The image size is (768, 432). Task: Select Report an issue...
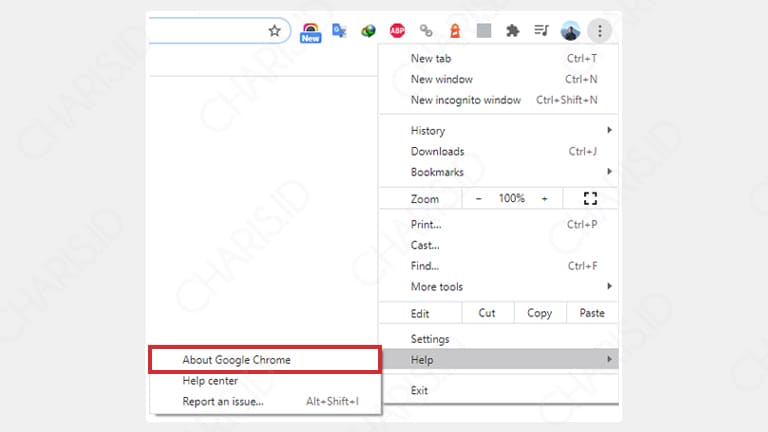click(x=265, y=401)
